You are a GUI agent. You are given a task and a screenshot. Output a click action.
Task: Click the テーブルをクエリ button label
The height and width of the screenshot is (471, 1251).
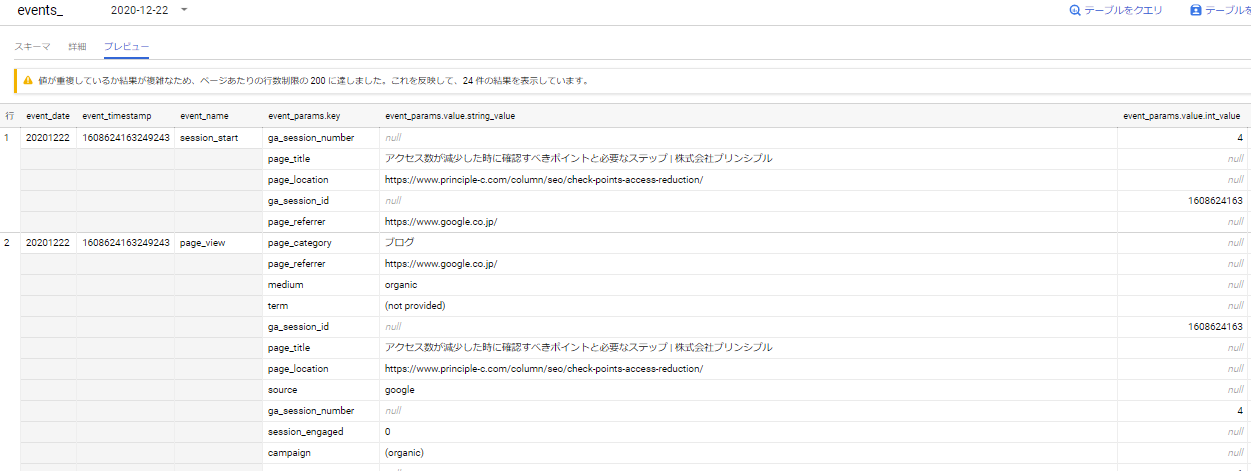tap(1124, 11)
